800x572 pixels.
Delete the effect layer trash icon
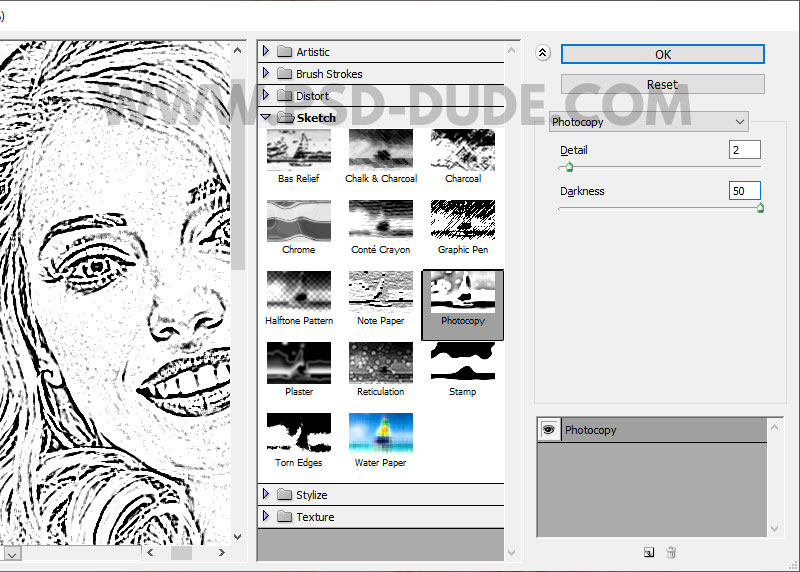(671, 552)
